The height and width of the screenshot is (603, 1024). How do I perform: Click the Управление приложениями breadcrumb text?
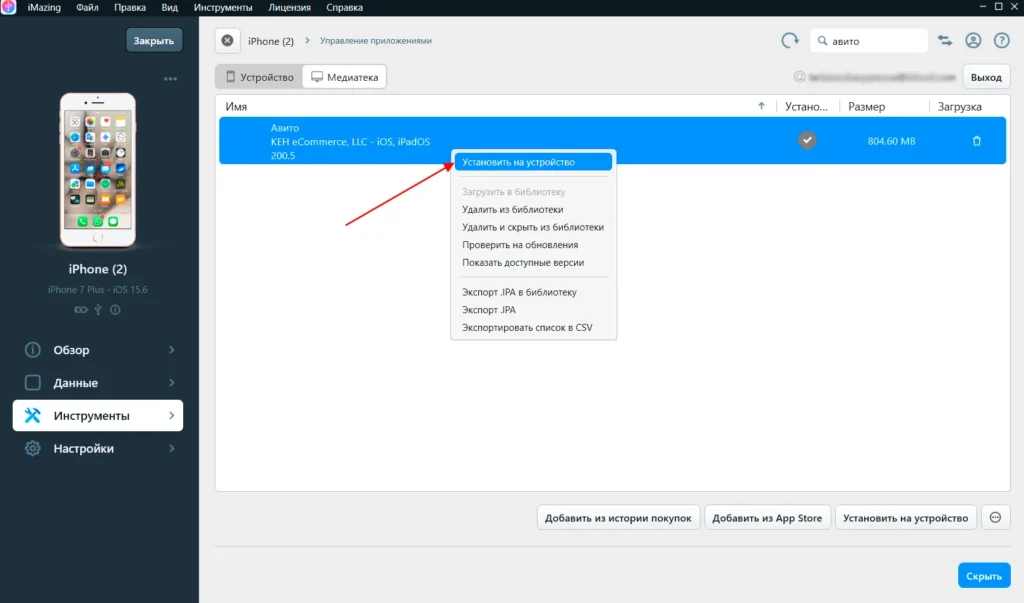(376, 41)
